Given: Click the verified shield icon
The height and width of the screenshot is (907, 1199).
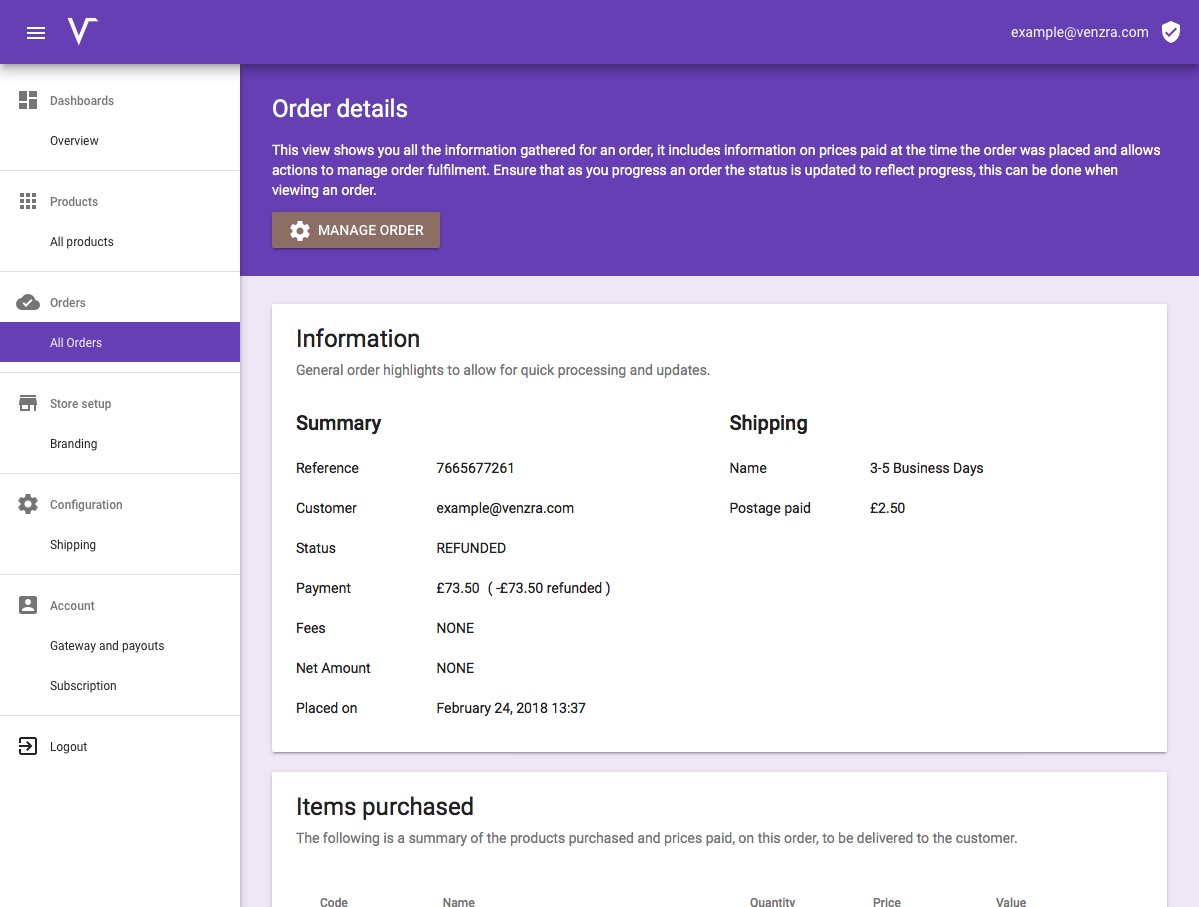Looking at the screenshot, I should (x=1171, y=32).
